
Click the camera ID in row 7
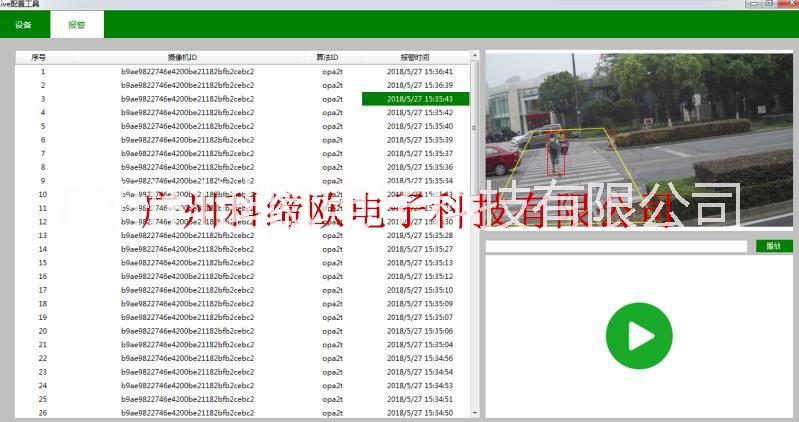188,153
